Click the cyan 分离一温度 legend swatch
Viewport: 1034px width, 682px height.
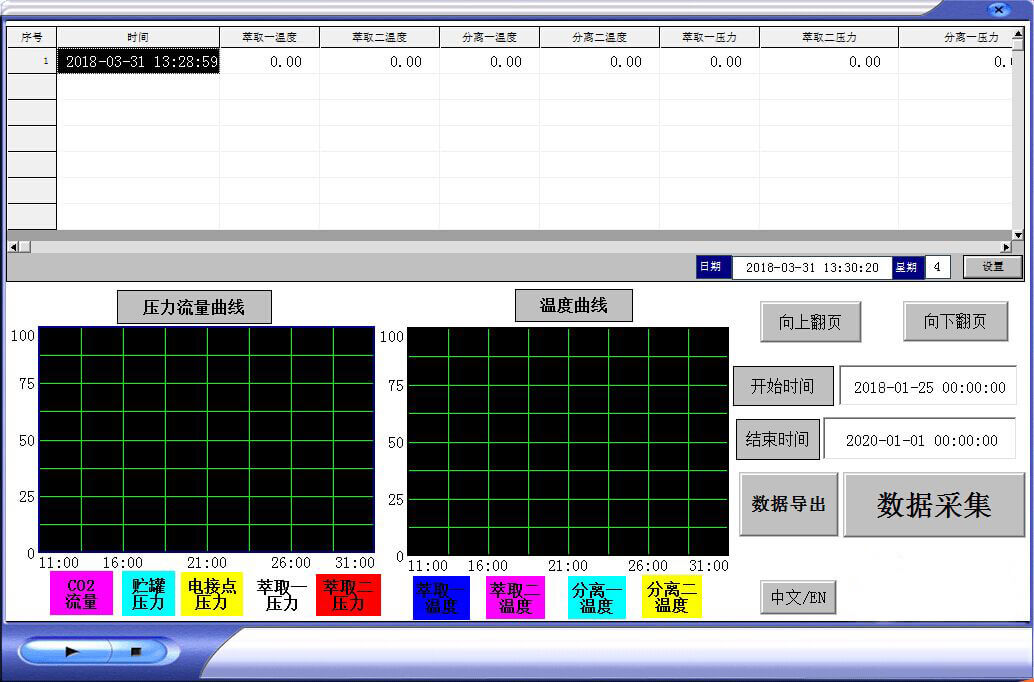pos(596,597)
